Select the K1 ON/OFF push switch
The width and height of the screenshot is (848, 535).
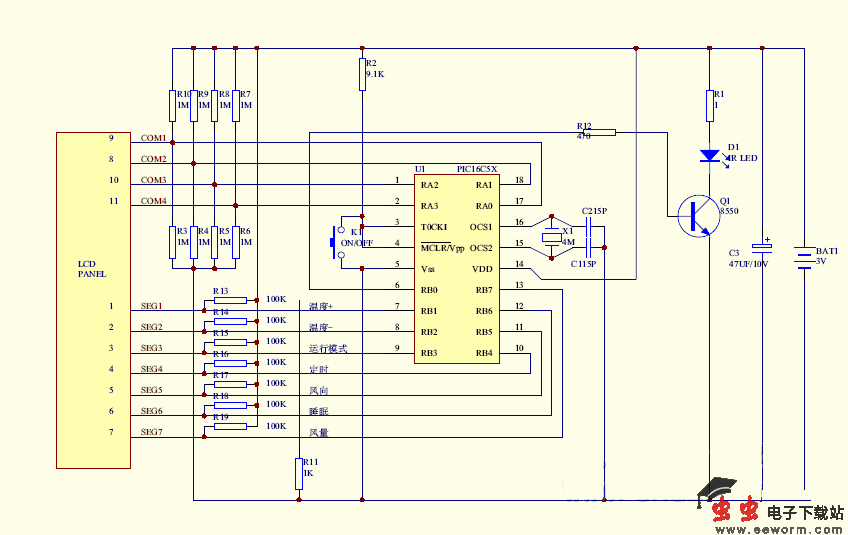337,241
